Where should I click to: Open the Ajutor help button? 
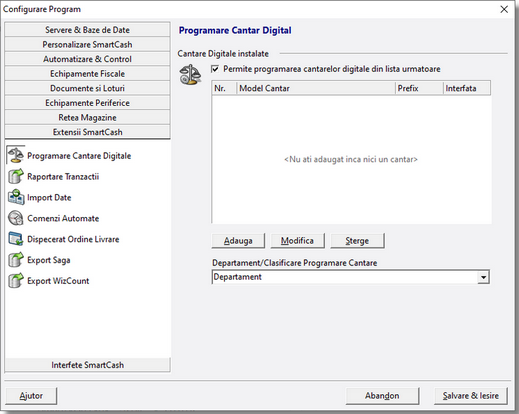click(x=31, y=396)
